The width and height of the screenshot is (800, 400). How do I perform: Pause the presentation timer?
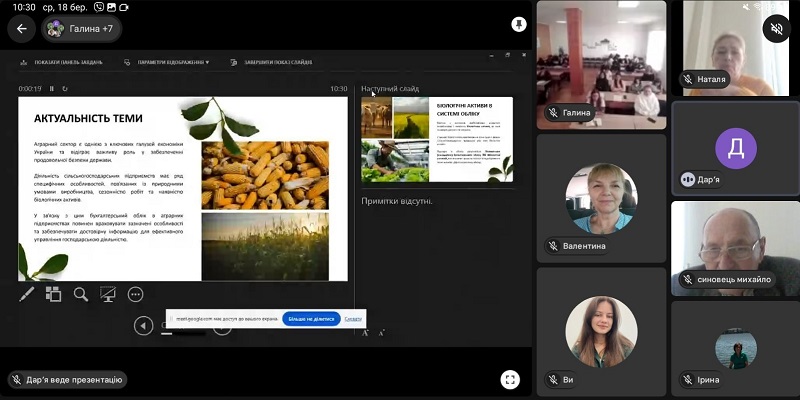(52, 88)
